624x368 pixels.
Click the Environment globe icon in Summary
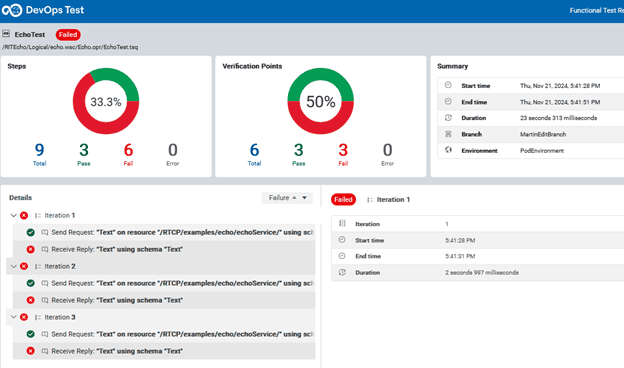tap(448, 150)
